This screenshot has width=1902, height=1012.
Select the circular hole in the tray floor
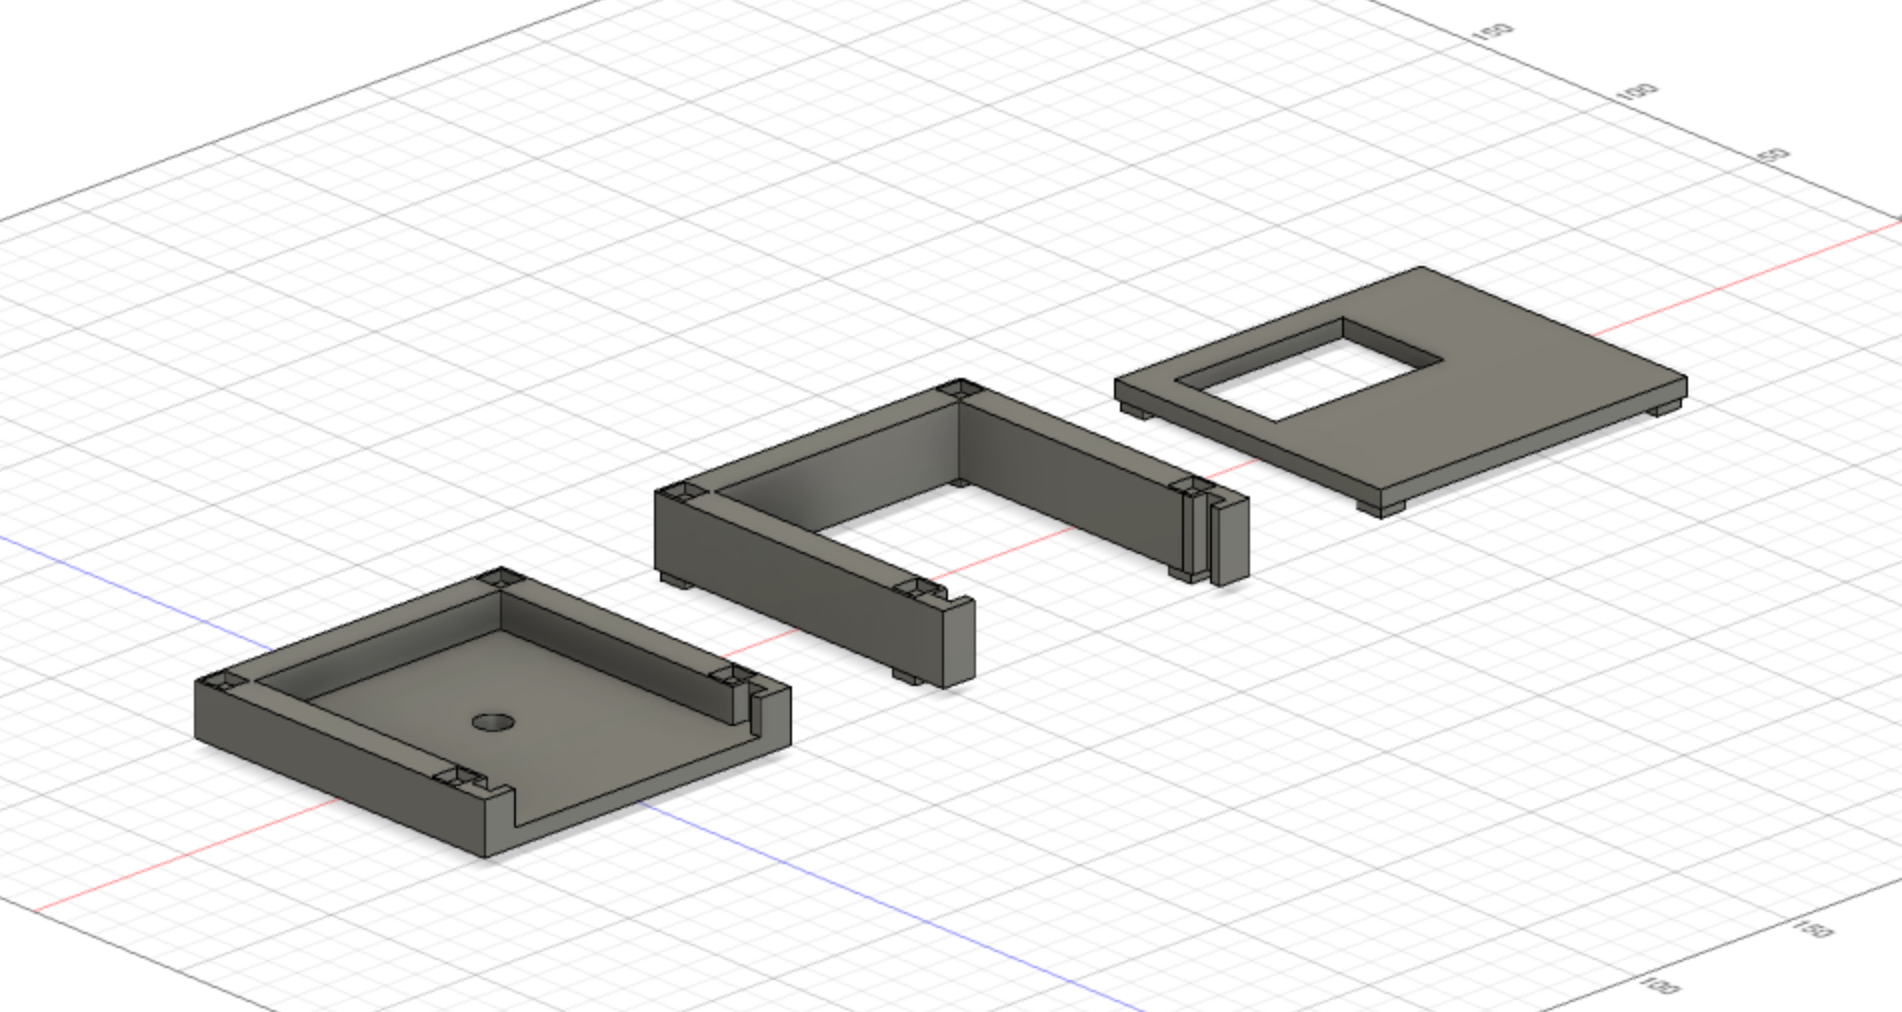coord(492,722)
